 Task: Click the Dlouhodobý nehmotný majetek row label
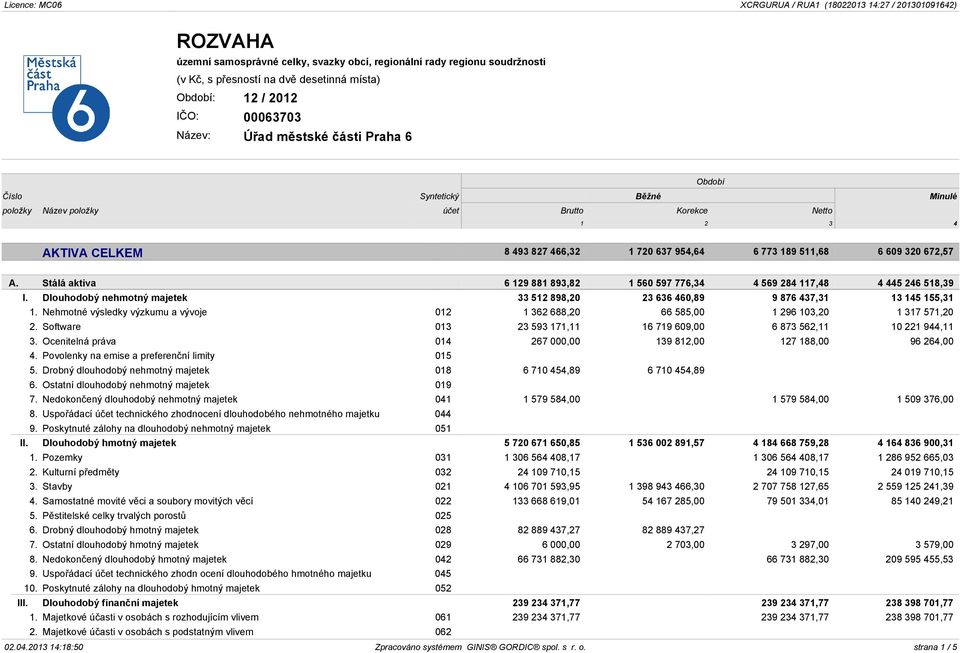114,298
